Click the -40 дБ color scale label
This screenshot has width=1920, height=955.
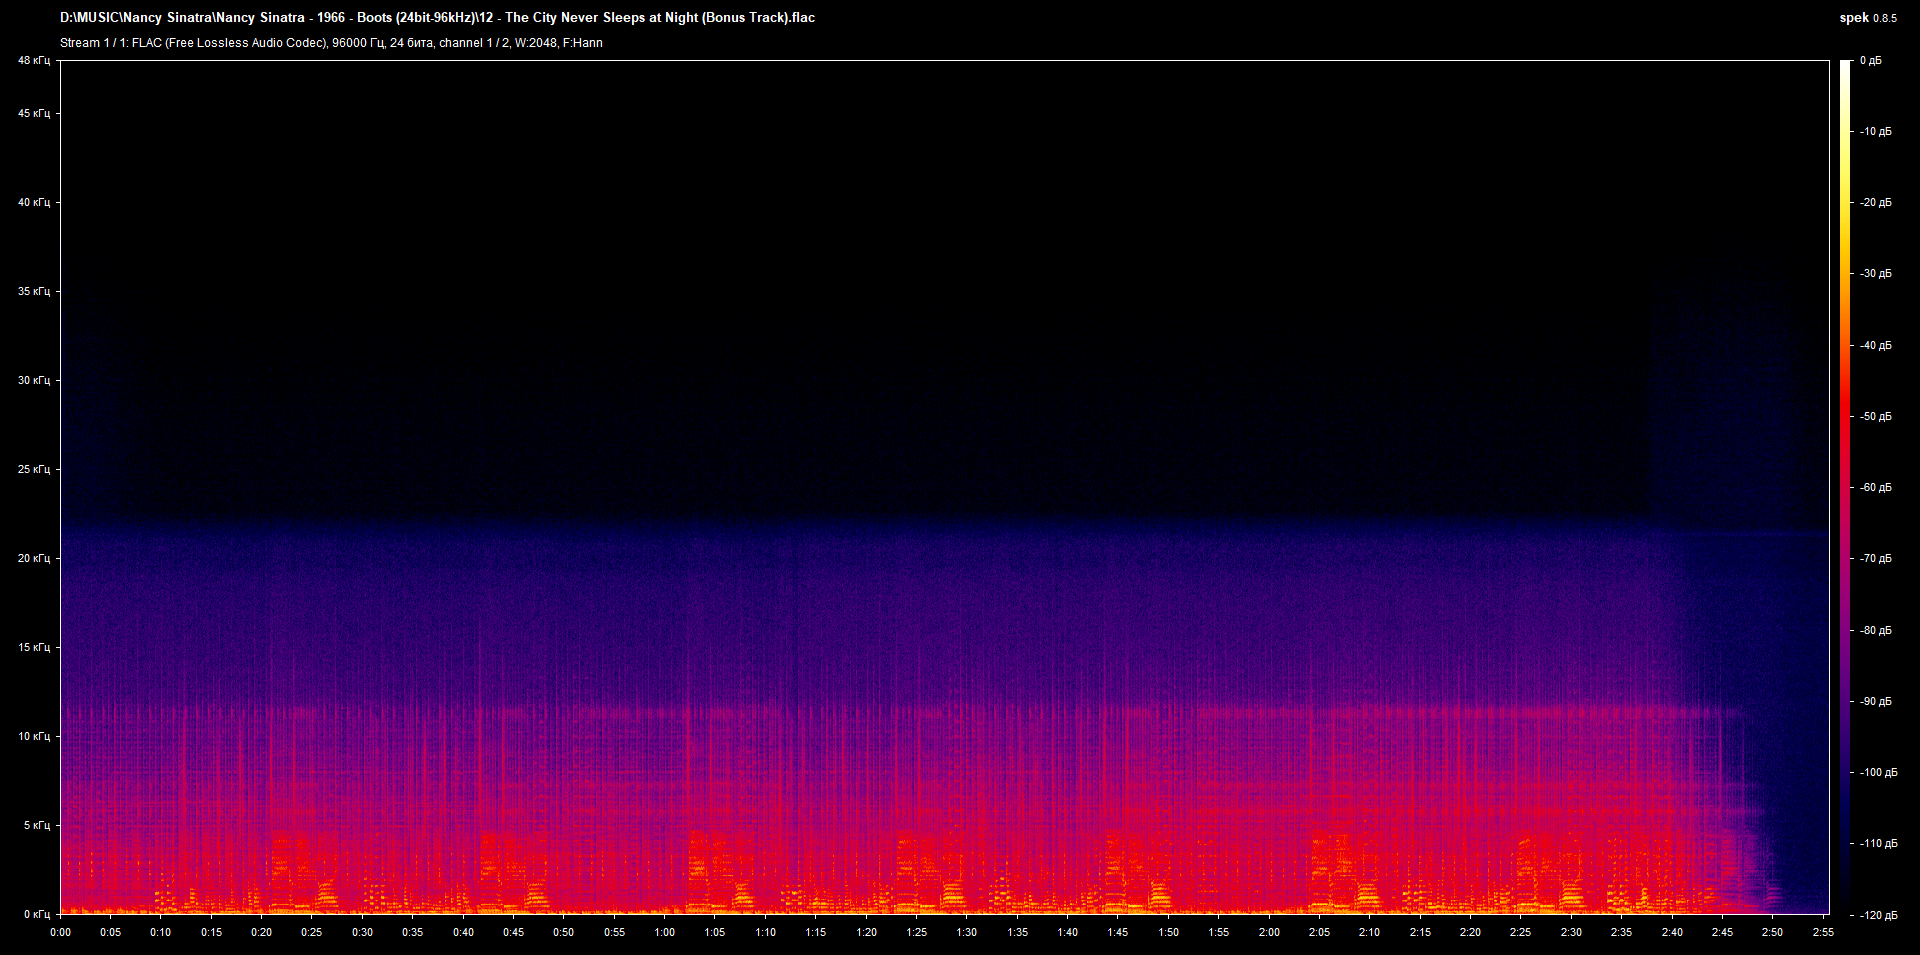coord(1875,346)
